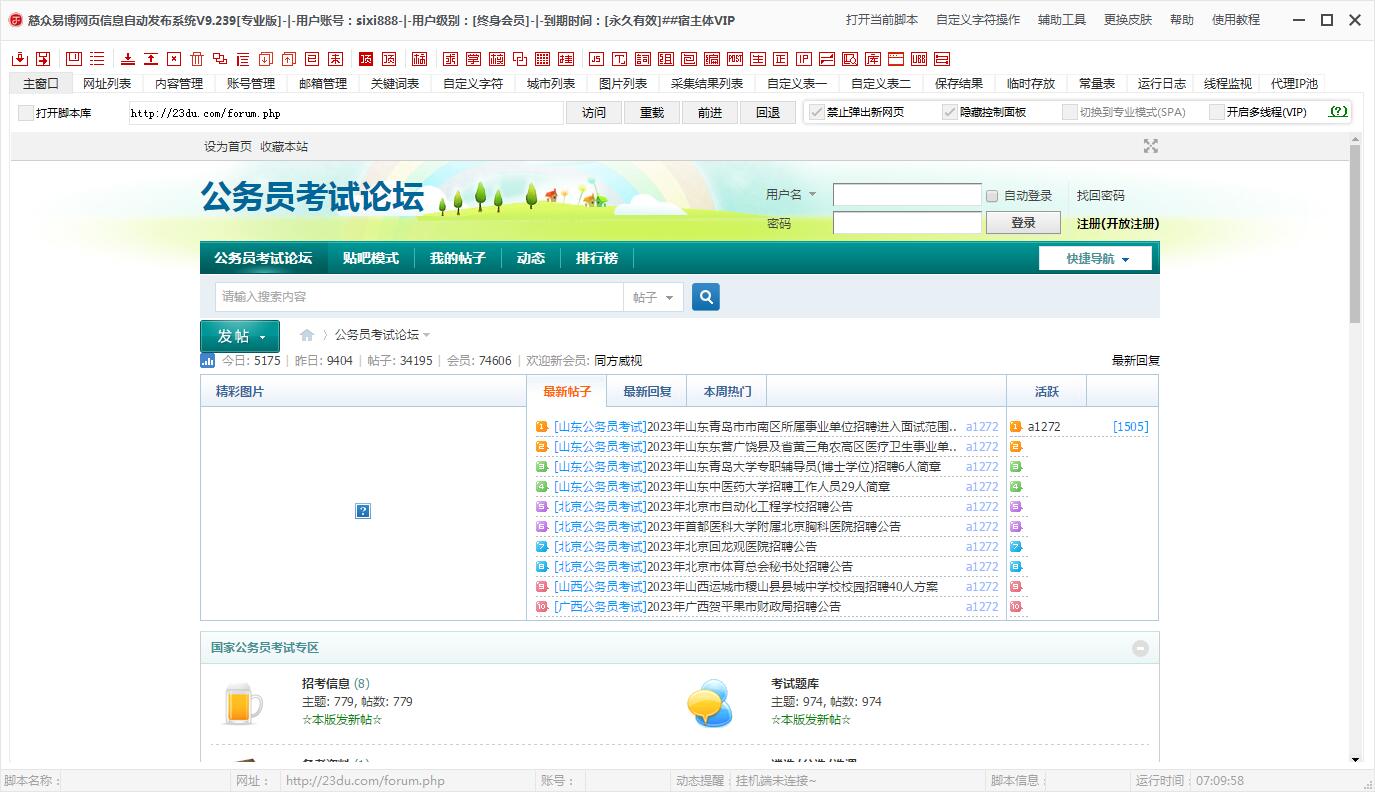Click the trash can toolbar icon

pyautogui.click(x=197, y=59)
